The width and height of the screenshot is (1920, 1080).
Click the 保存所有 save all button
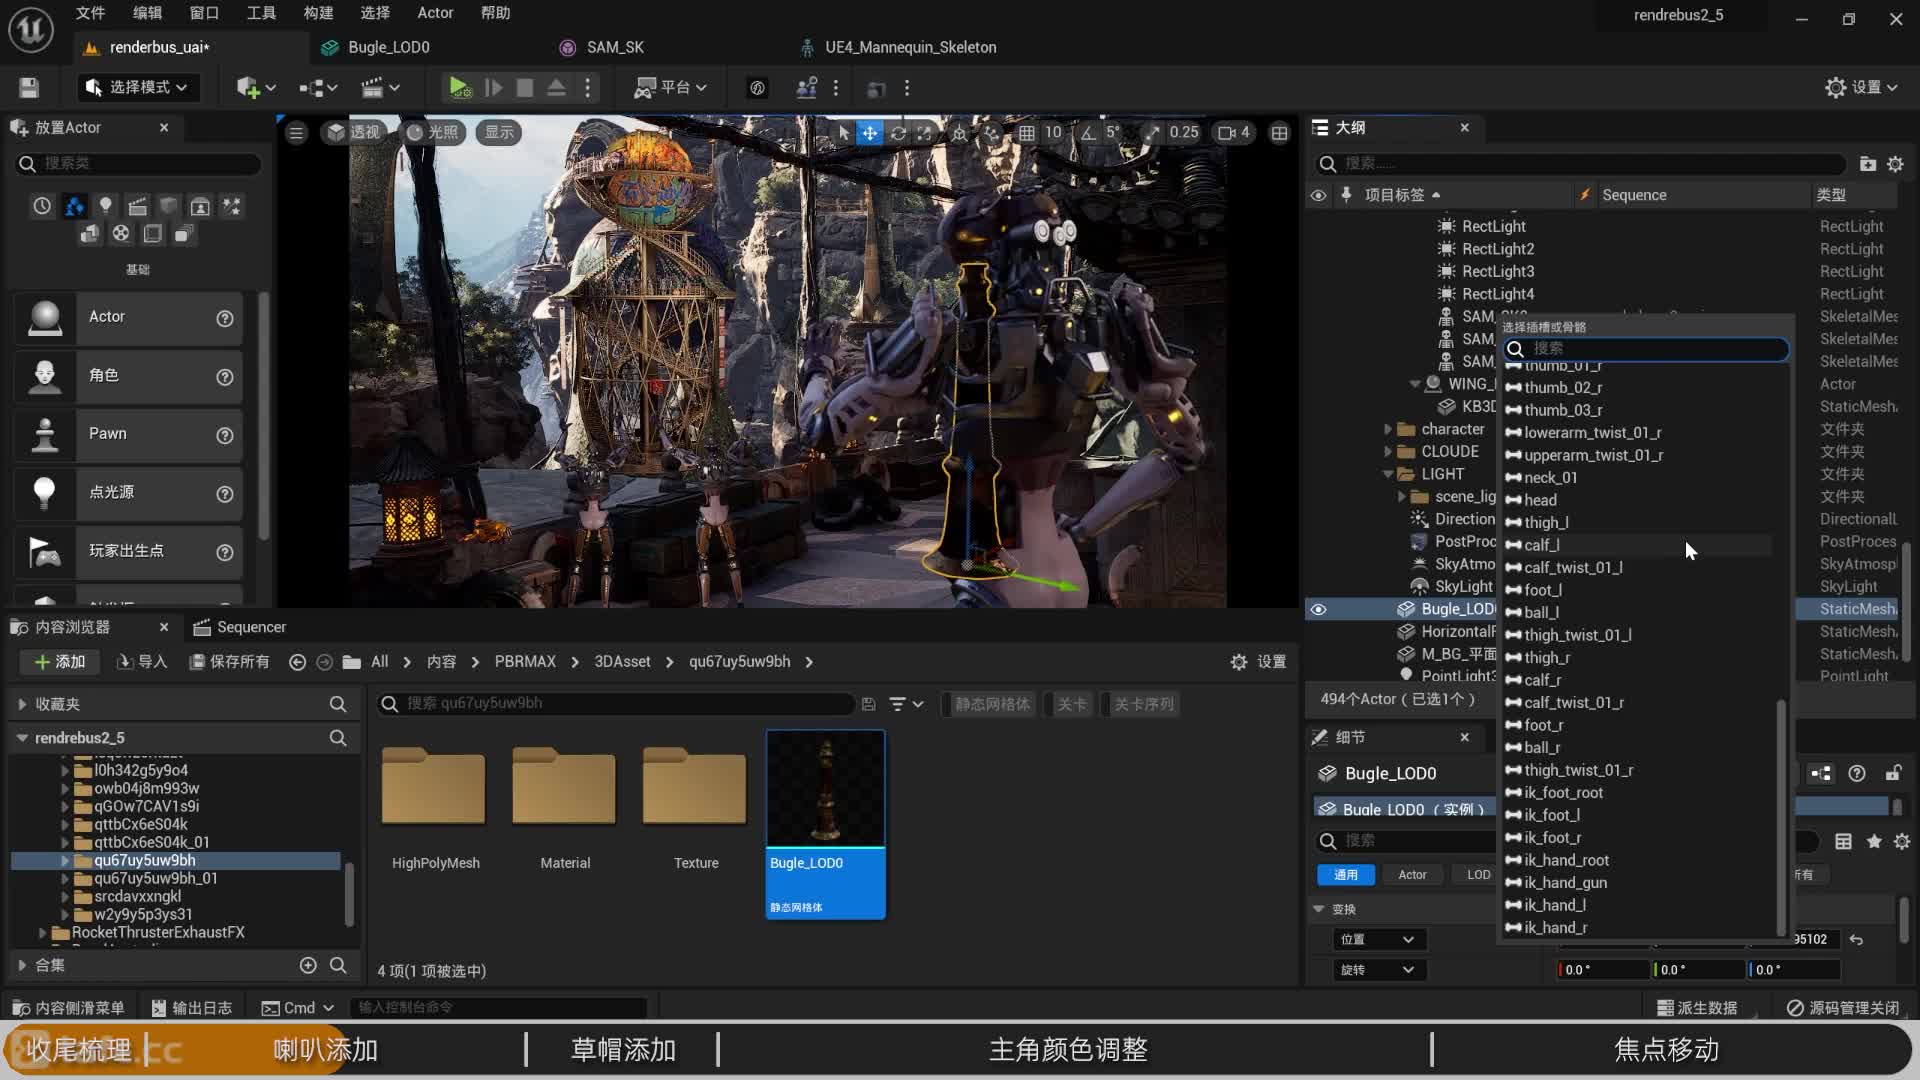229,662
